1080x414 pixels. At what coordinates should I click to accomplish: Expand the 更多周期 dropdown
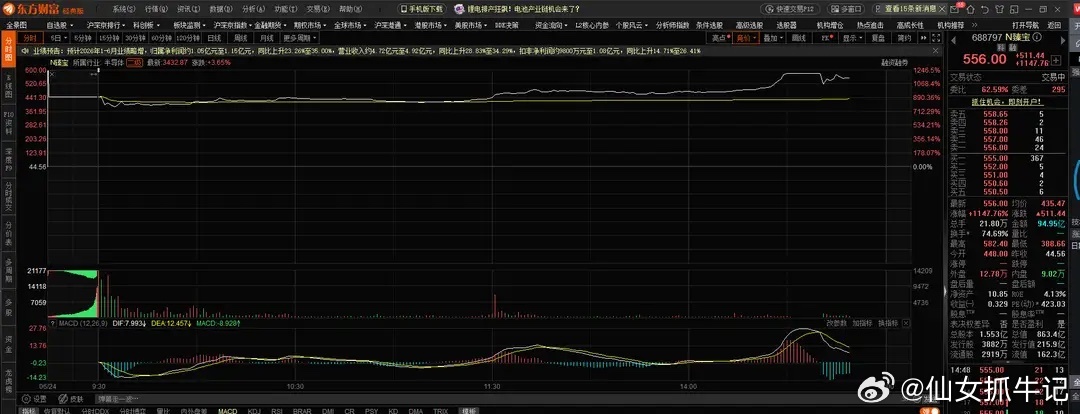(300, 38)
